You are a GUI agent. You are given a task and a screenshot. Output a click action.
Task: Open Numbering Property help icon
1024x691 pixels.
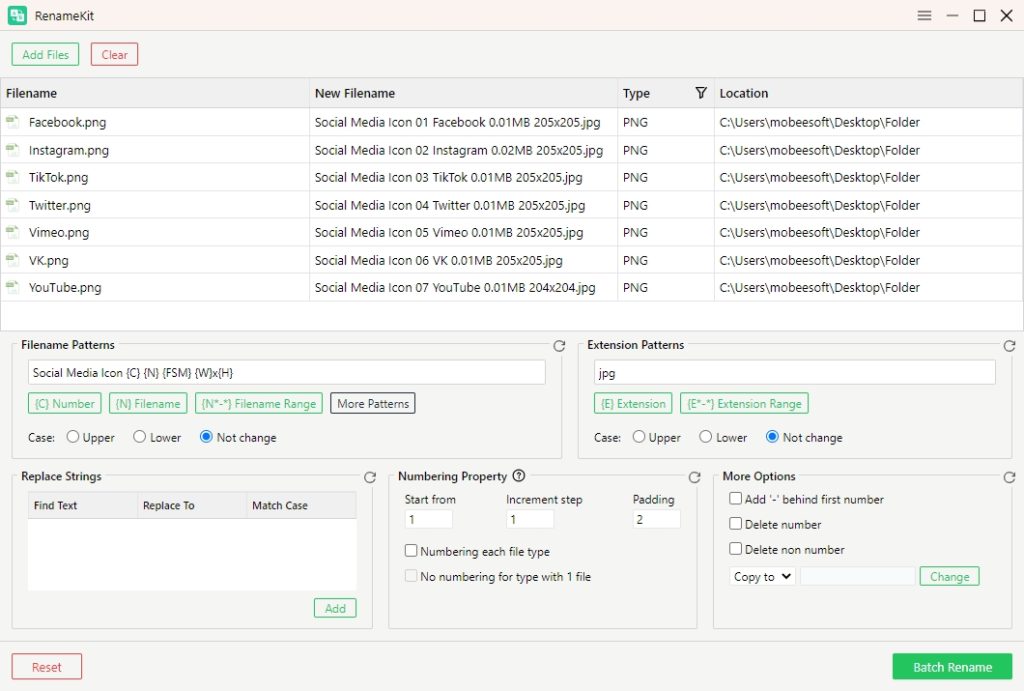519,477
